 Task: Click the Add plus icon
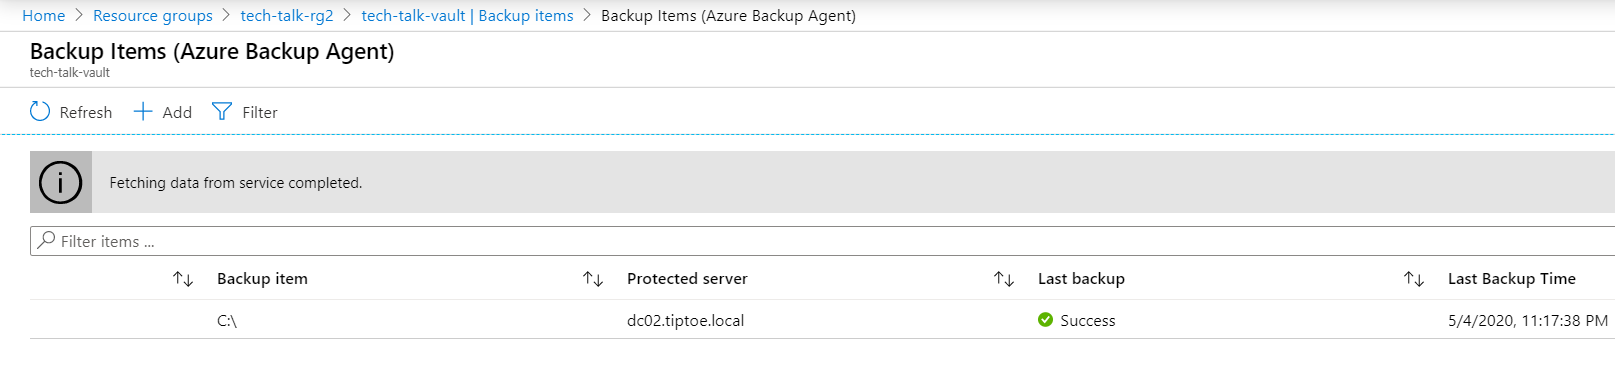[x=143, y=111]
